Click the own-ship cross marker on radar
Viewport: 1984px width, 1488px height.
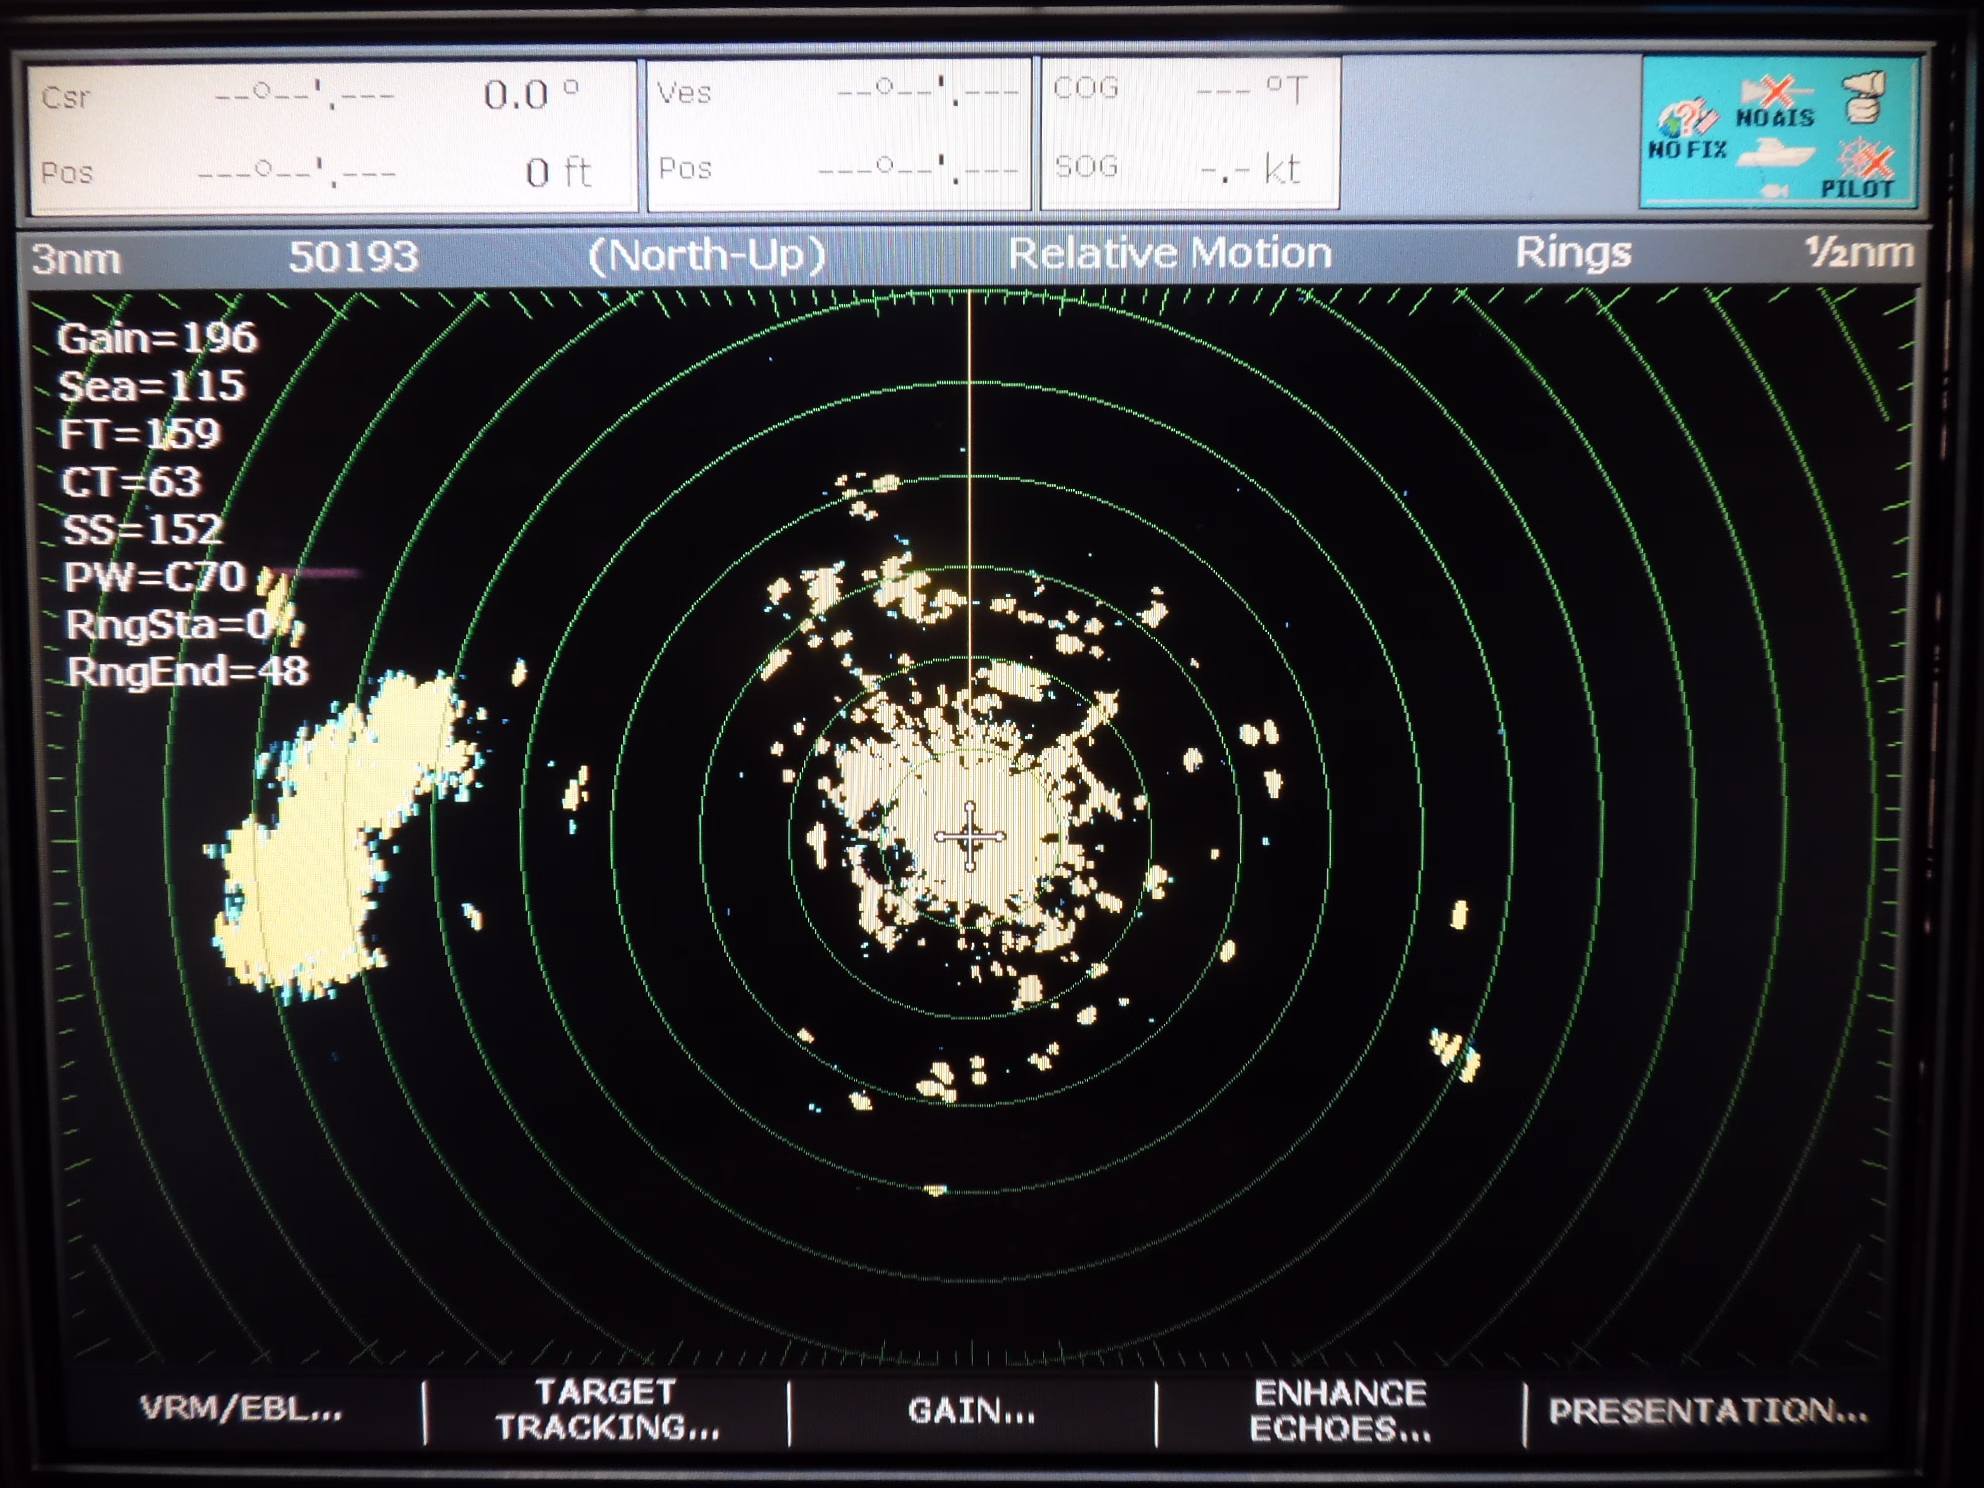coord(969,836)
